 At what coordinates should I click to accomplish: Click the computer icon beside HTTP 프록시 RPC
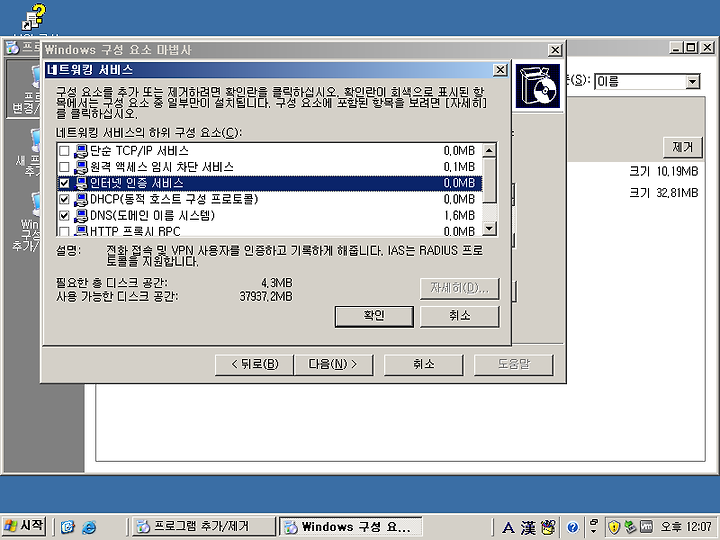pyautogui.click(x=81, y=231)
